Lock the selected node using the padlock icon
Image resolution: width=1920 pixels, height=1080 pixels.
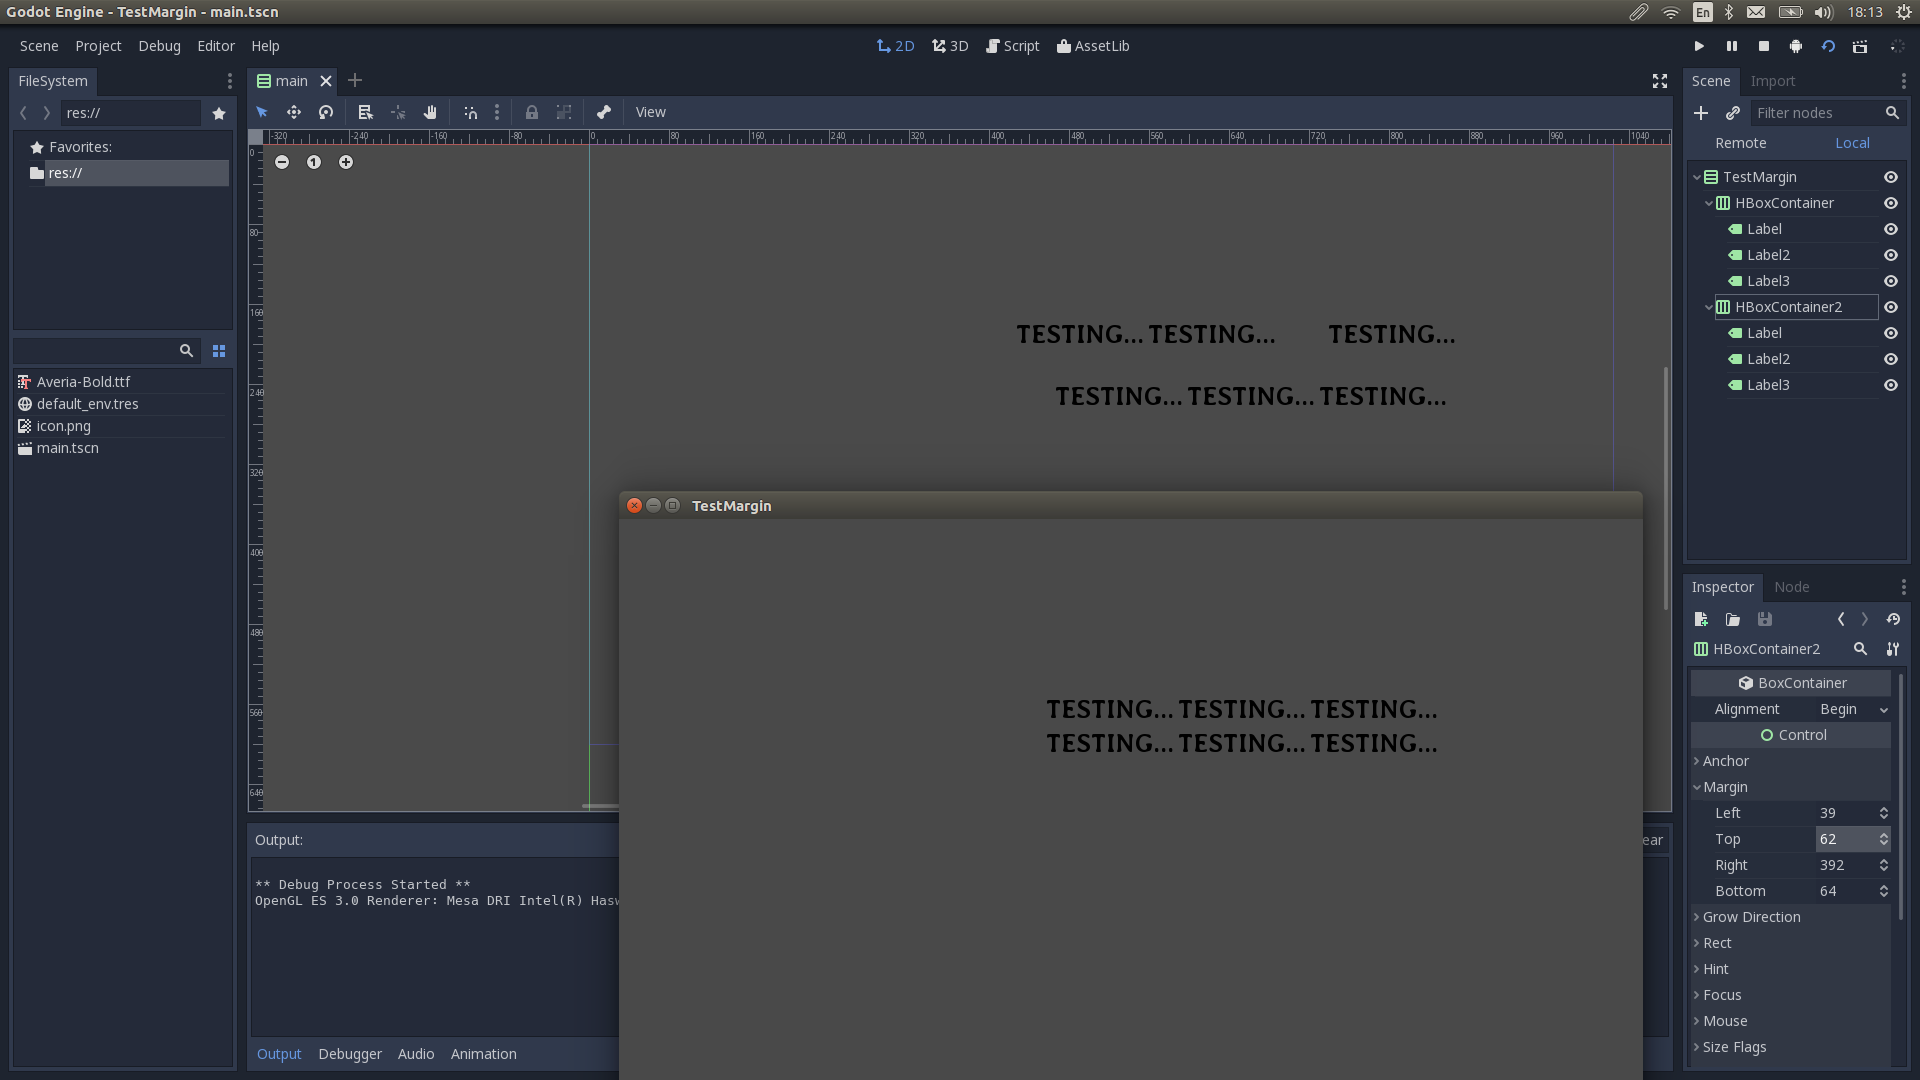(x=532, y=112)
